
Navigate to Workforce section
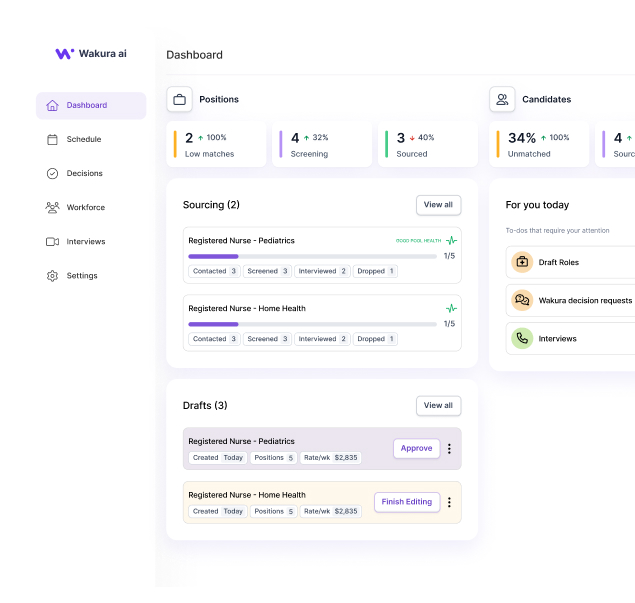click(x=85, y=207)
